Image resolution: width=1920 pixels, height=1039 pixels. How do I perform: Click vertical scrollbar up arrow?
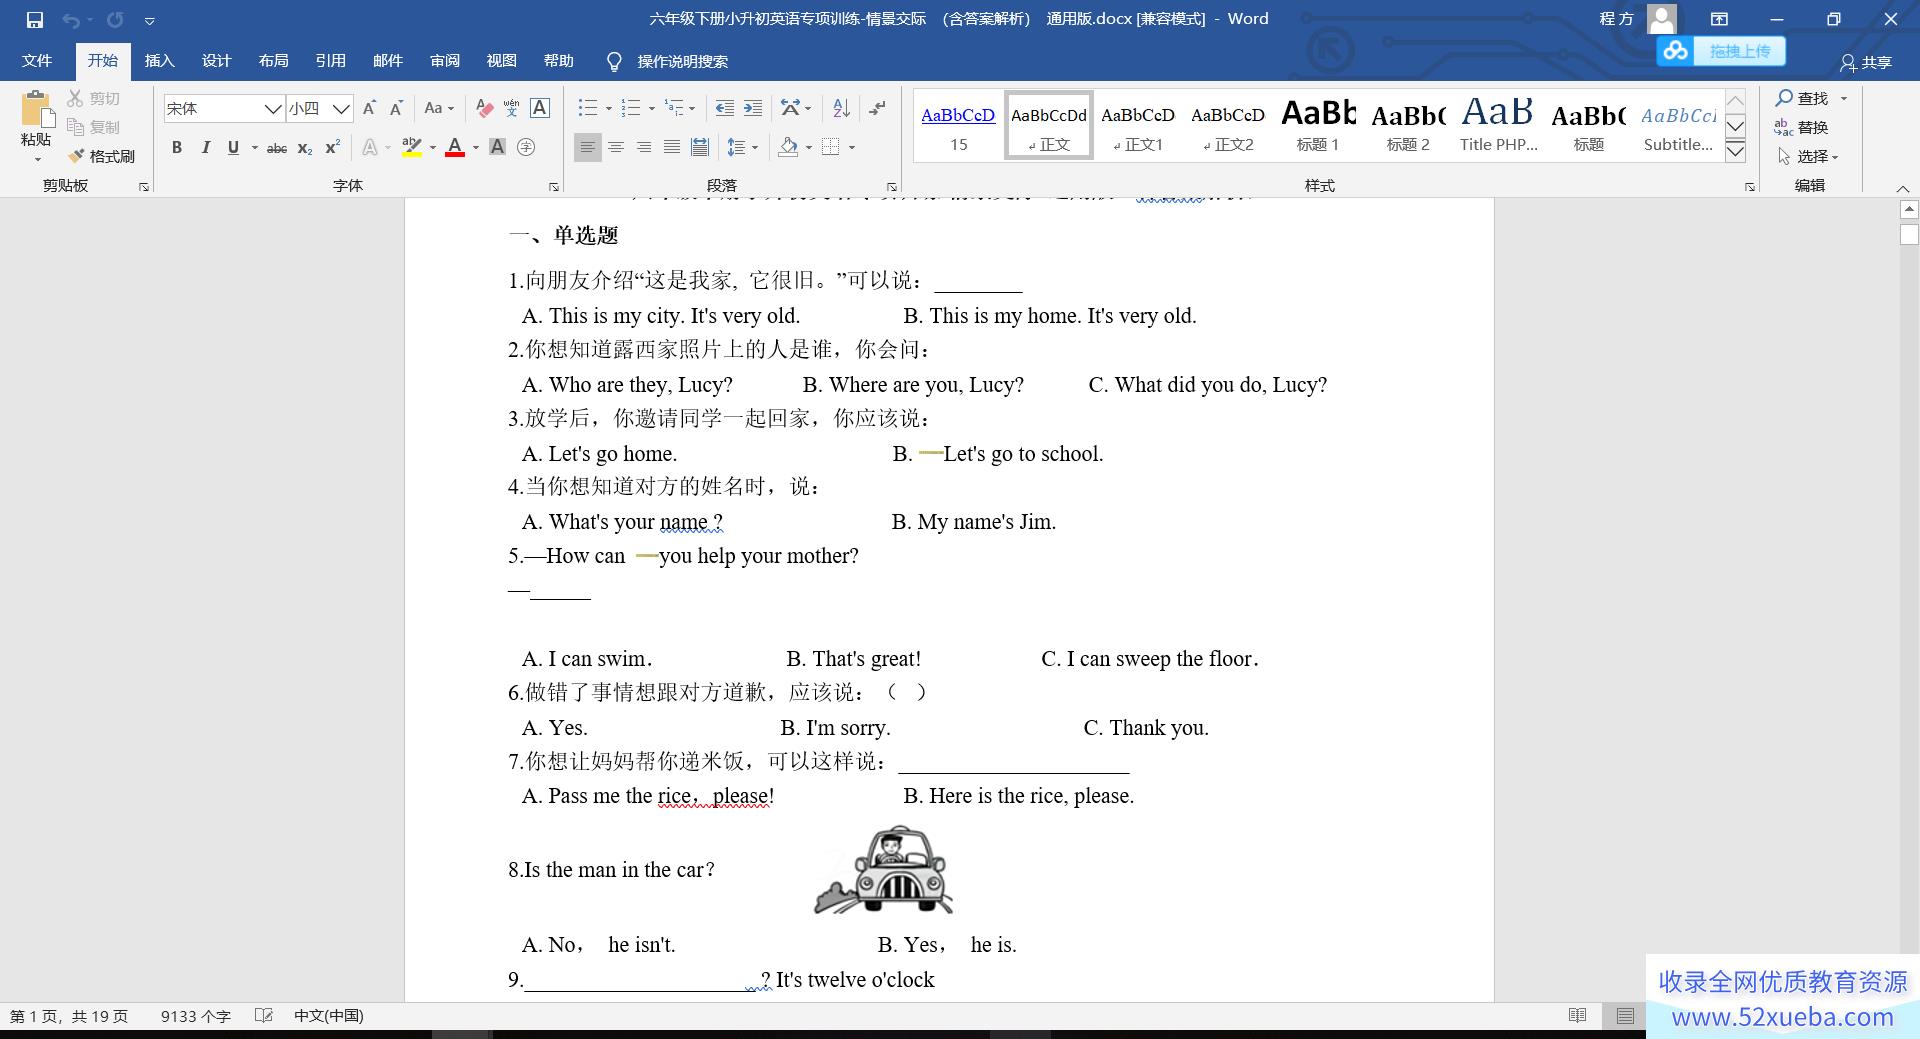(1909, 209)
